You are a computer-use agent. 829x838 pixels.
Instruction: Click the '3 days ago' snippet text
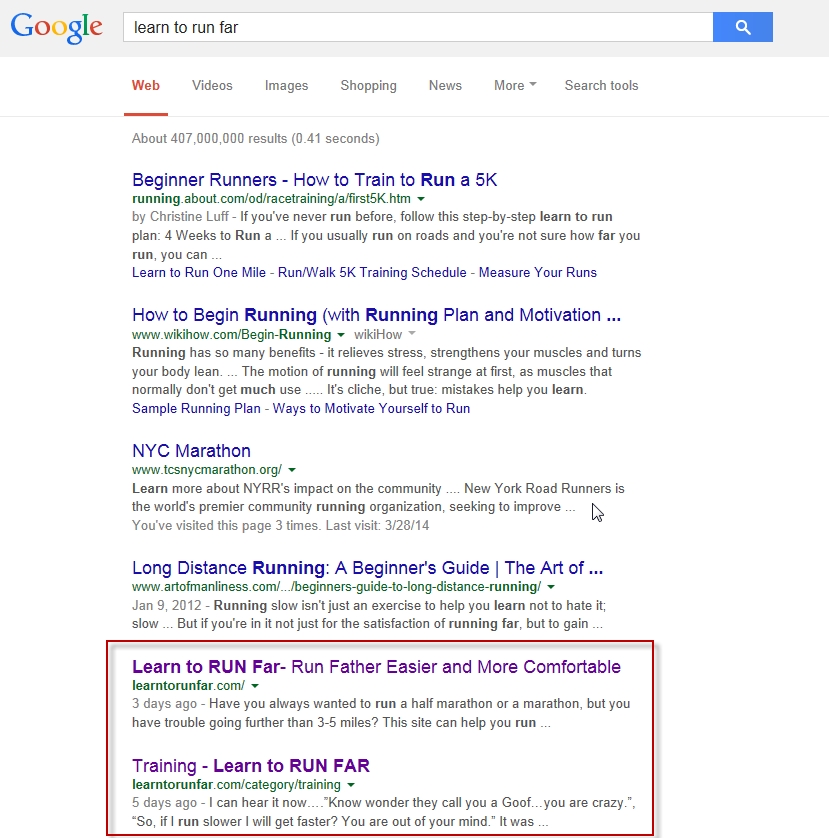click(x=164, y=704)
